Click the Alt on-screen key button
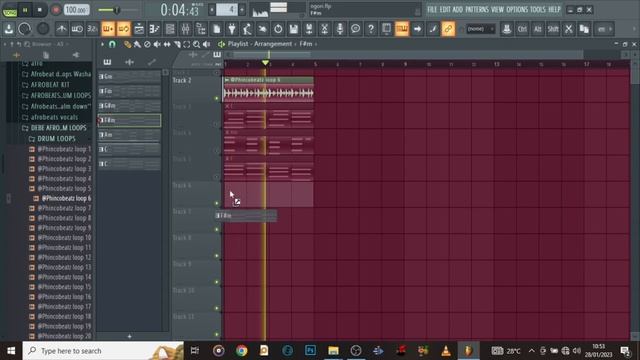640x360 pixels. pyautogui.click(x=538, y=29)
